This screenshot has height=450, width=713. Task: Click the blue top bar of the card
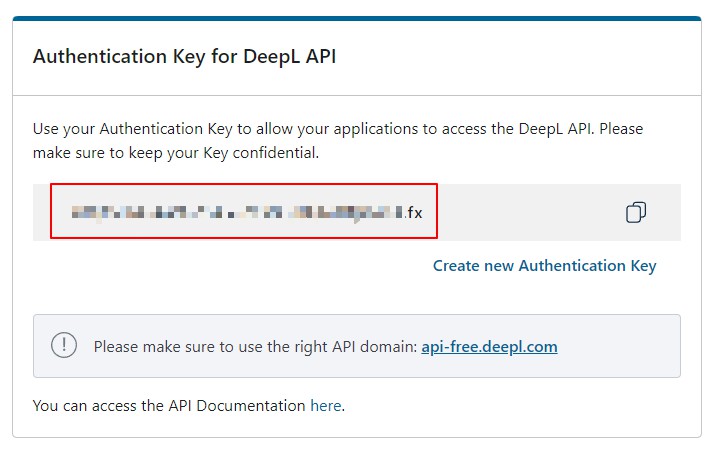tap(357, 18)
